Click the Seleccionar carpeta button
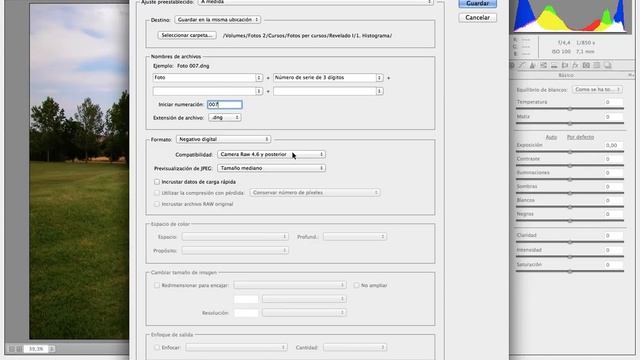 [187, 35]
